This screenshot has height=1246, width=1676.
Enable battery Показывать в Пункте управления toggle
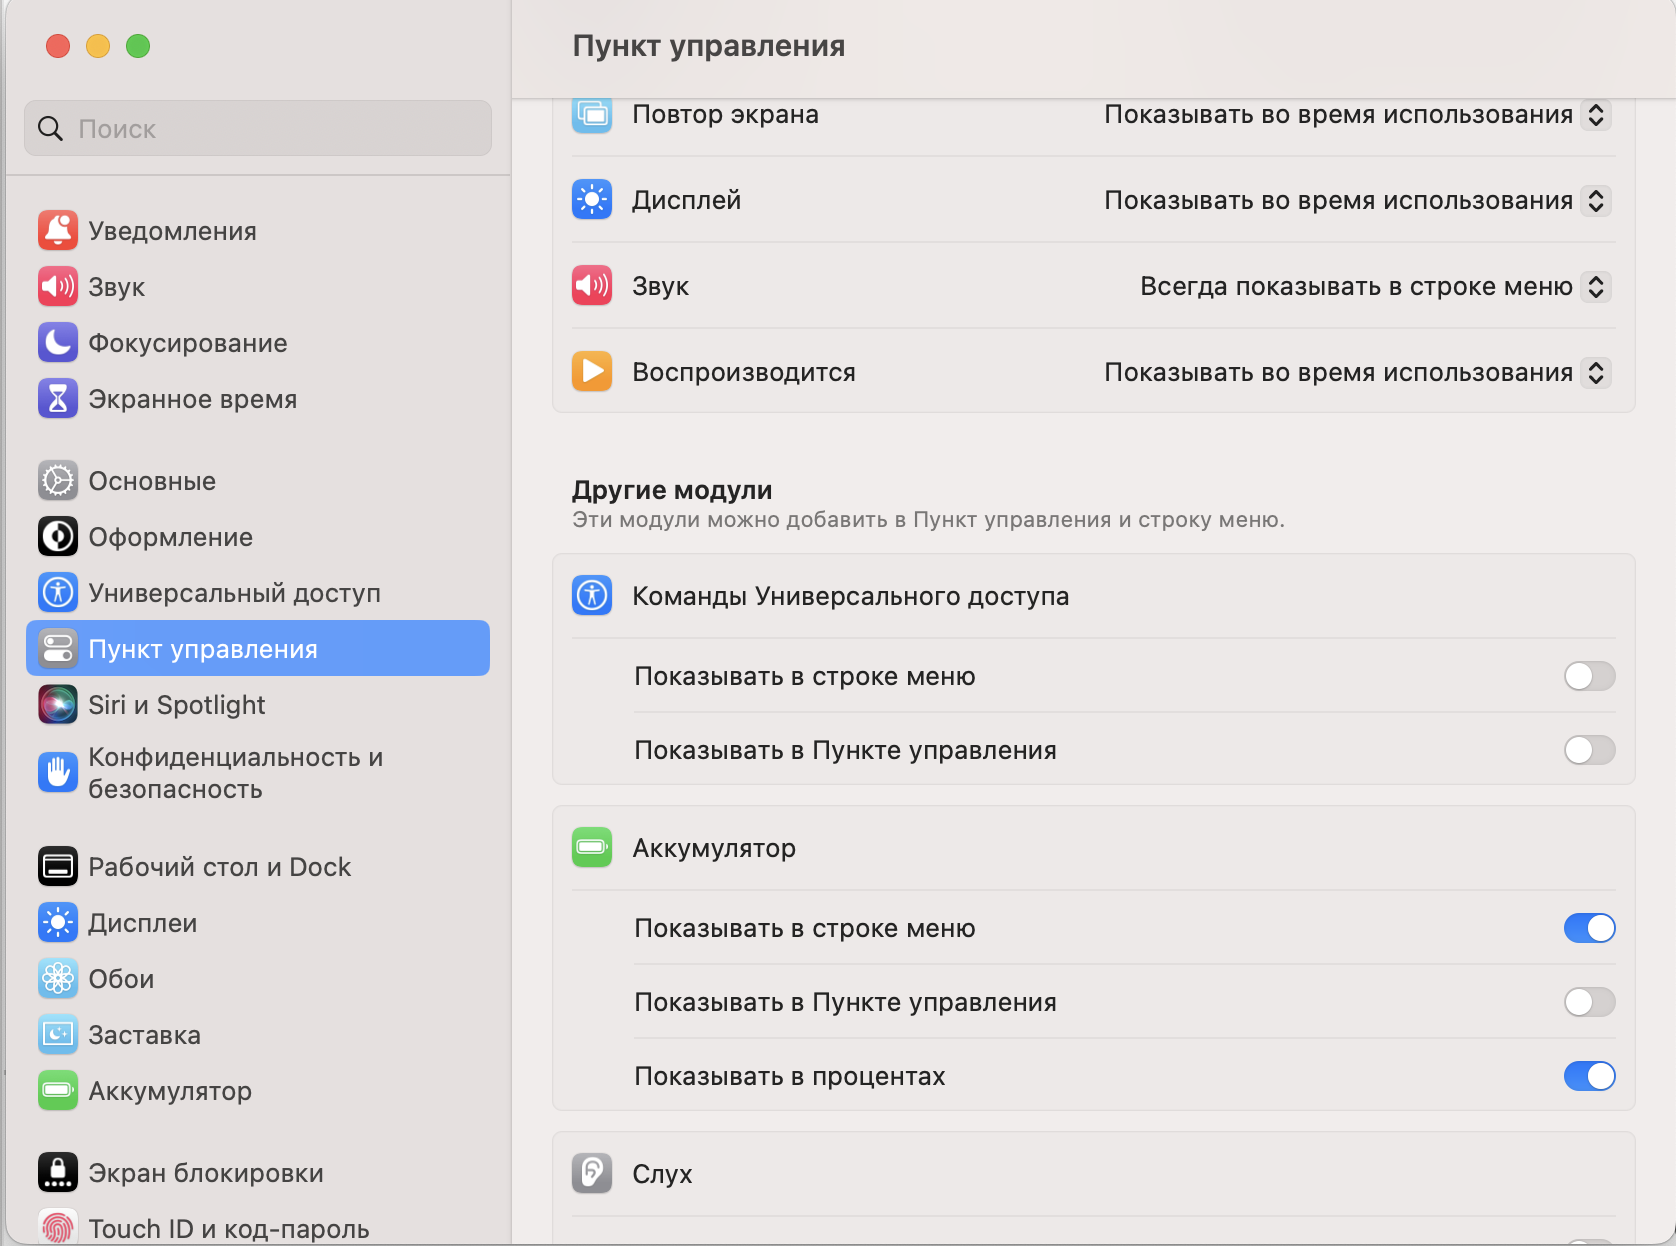click(x=1589, y=1003)
